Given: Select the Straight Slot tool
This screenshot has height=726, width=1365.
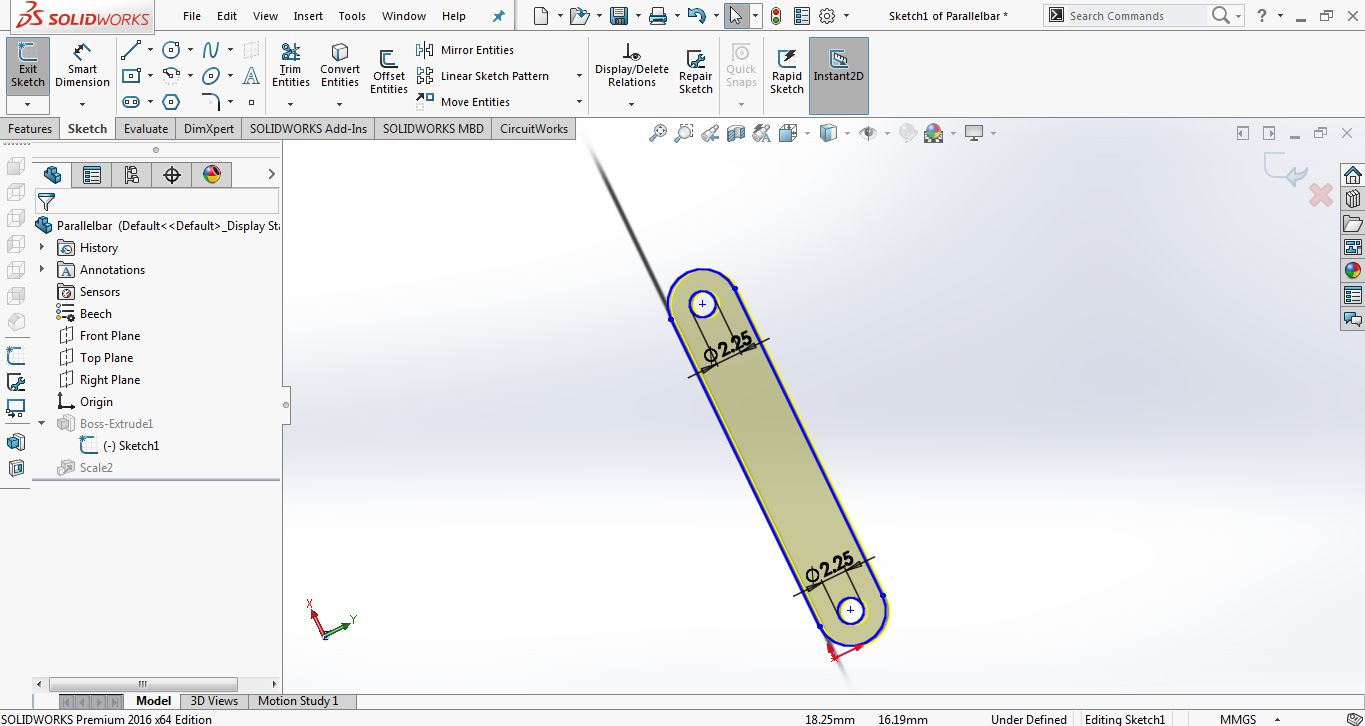Looking at the screenshot, I should click(130, 102).
